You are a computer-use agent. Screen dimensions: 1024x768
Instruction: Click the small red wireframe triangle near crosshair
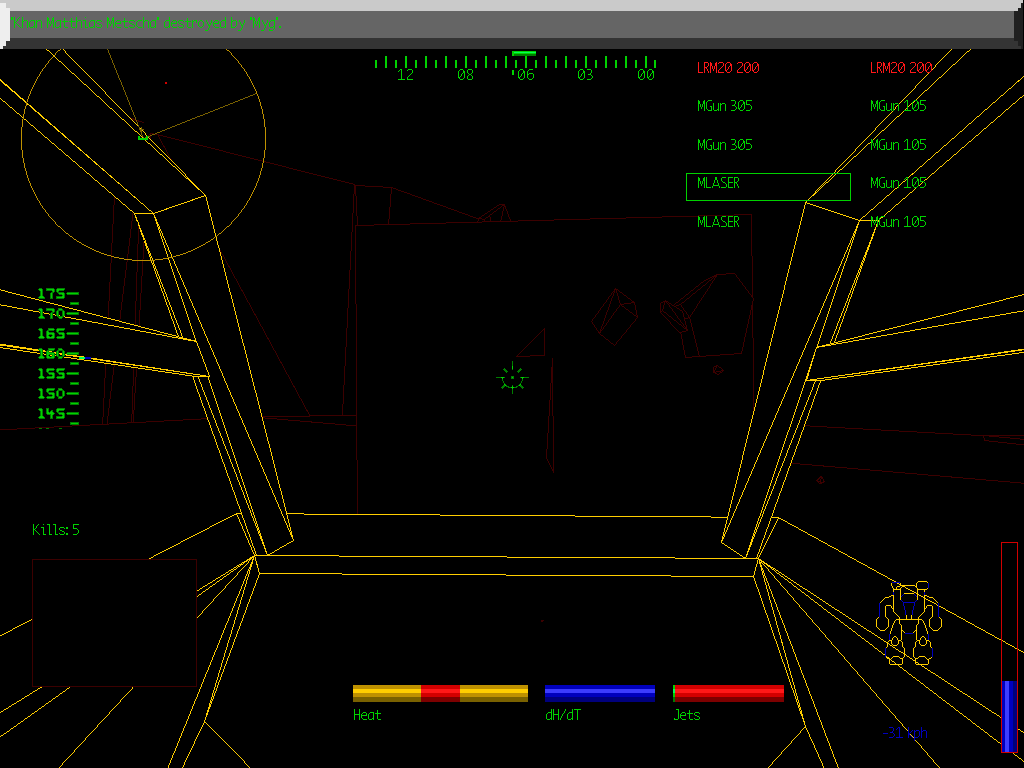click(x=533, y=343)
